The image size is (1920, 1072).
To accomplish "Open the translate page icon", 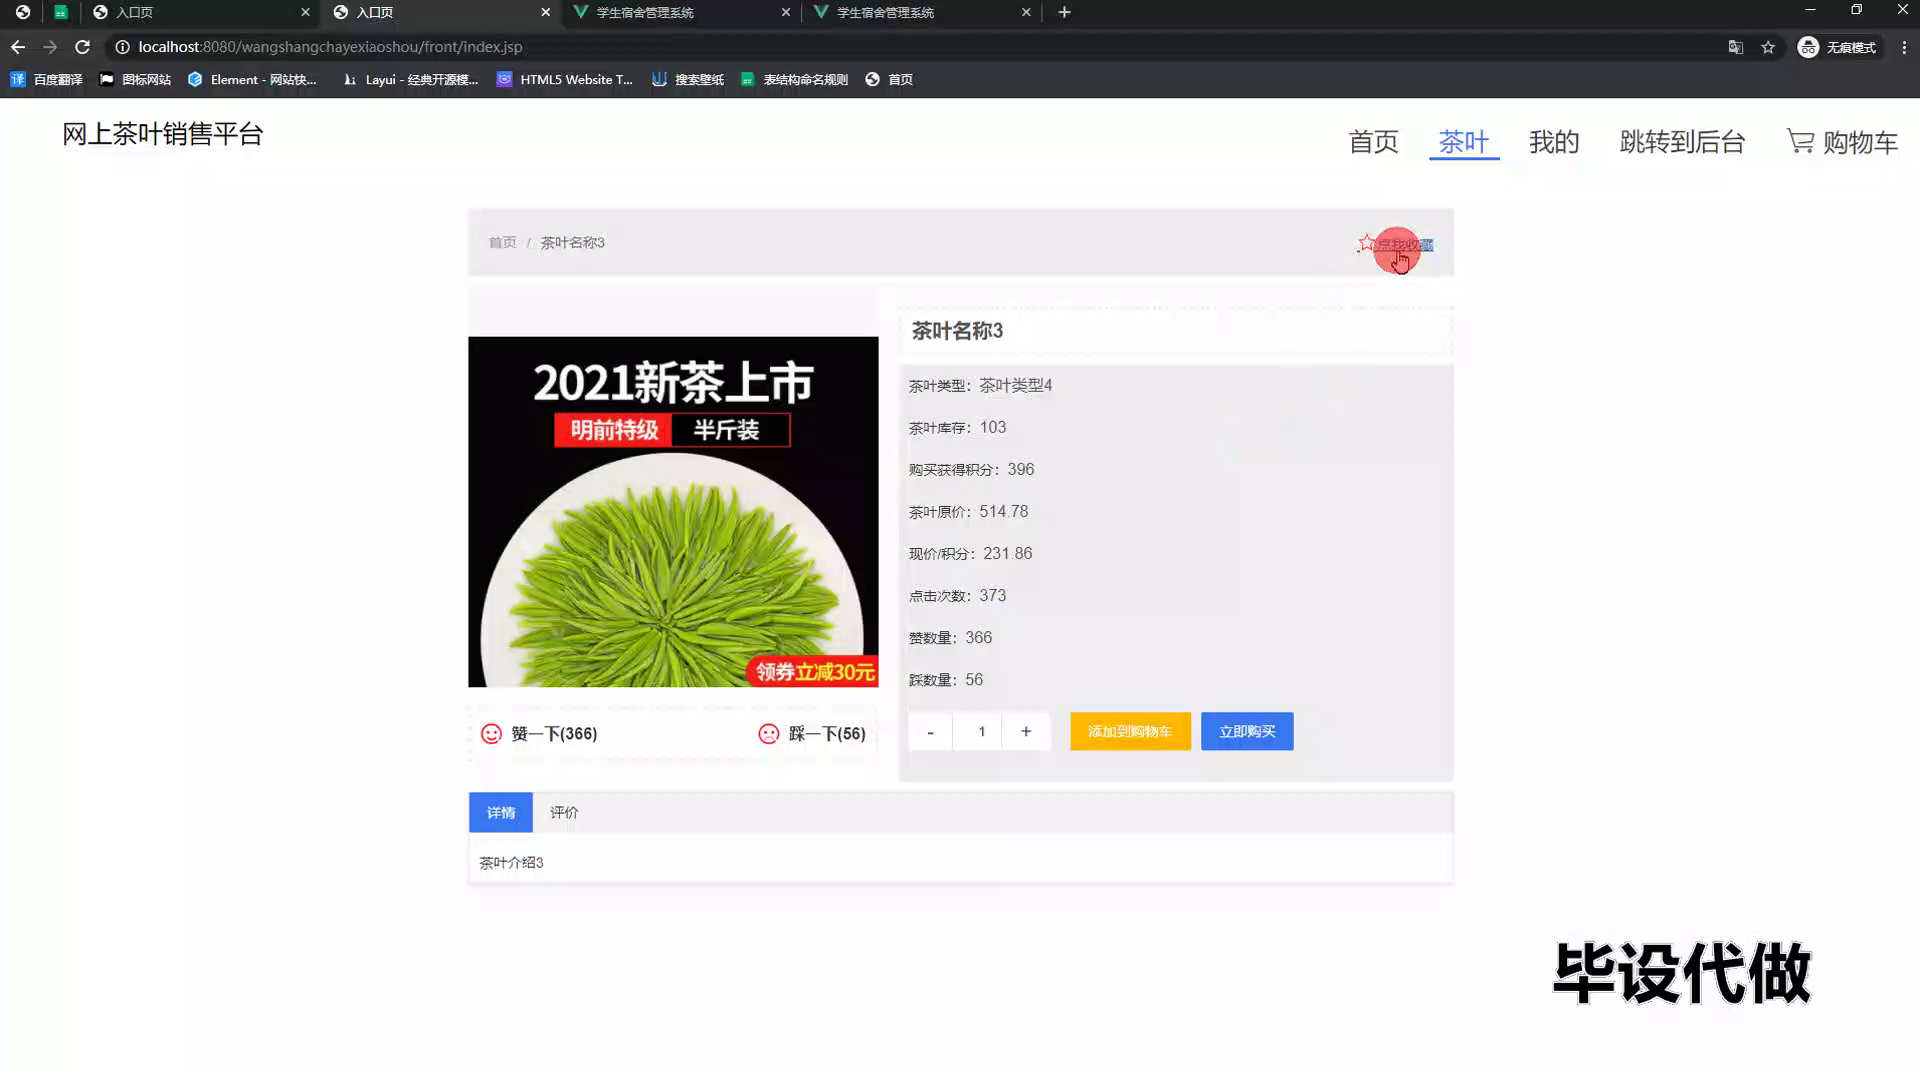I will tap(1736, 47).
